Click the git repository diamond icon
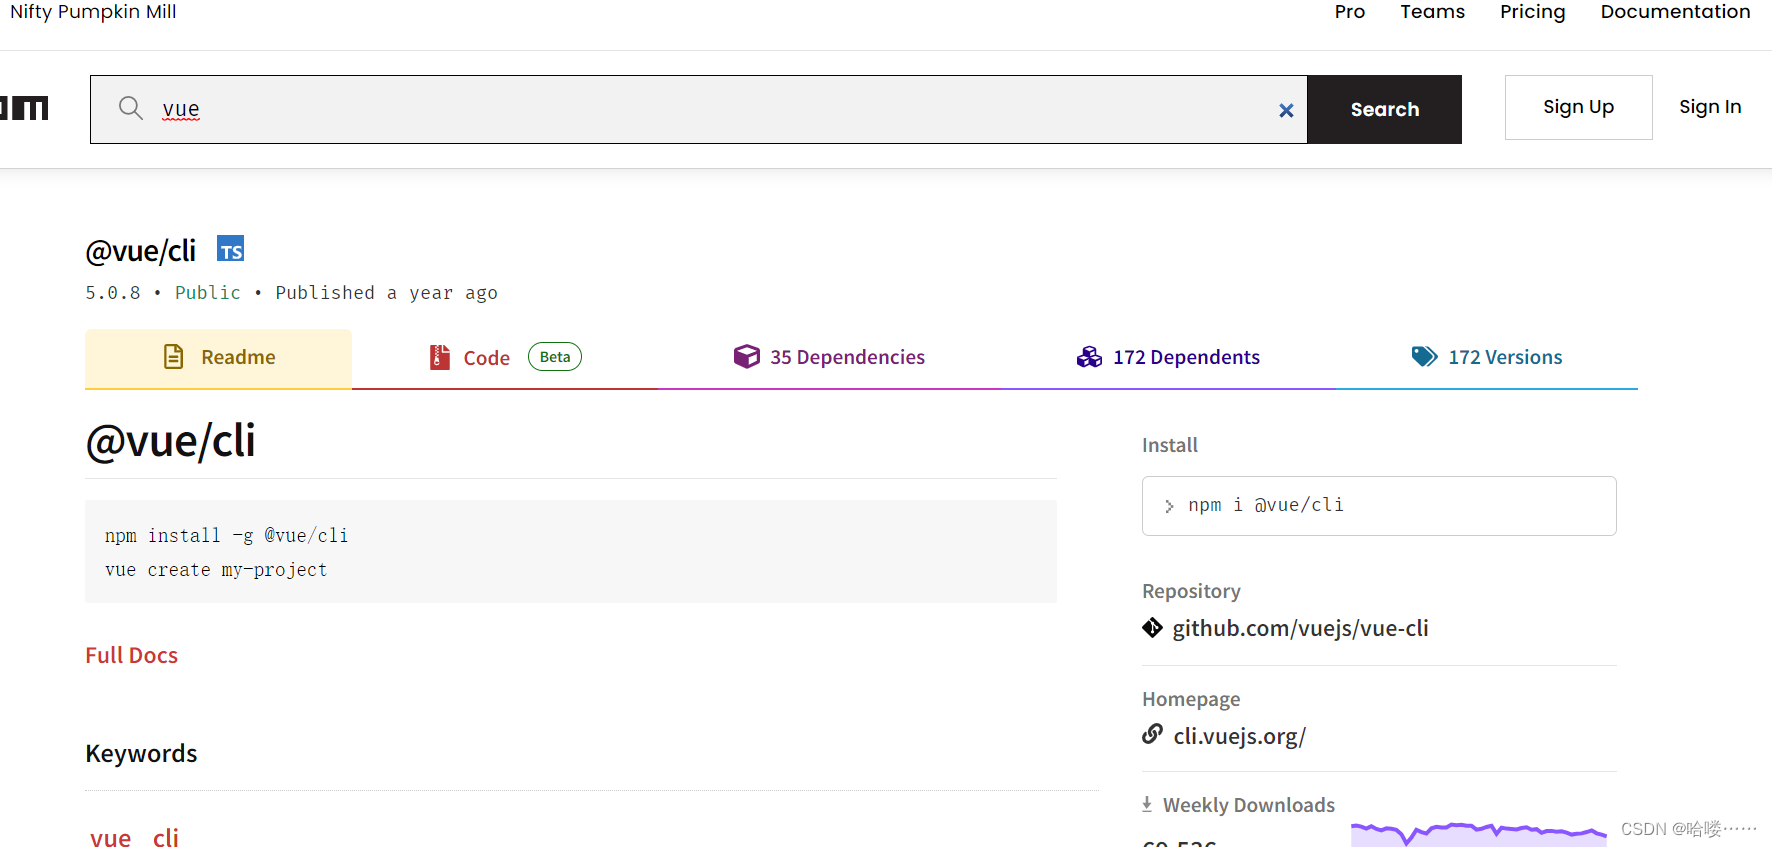The image size is (1772, 847). [x=1152, y=628]
